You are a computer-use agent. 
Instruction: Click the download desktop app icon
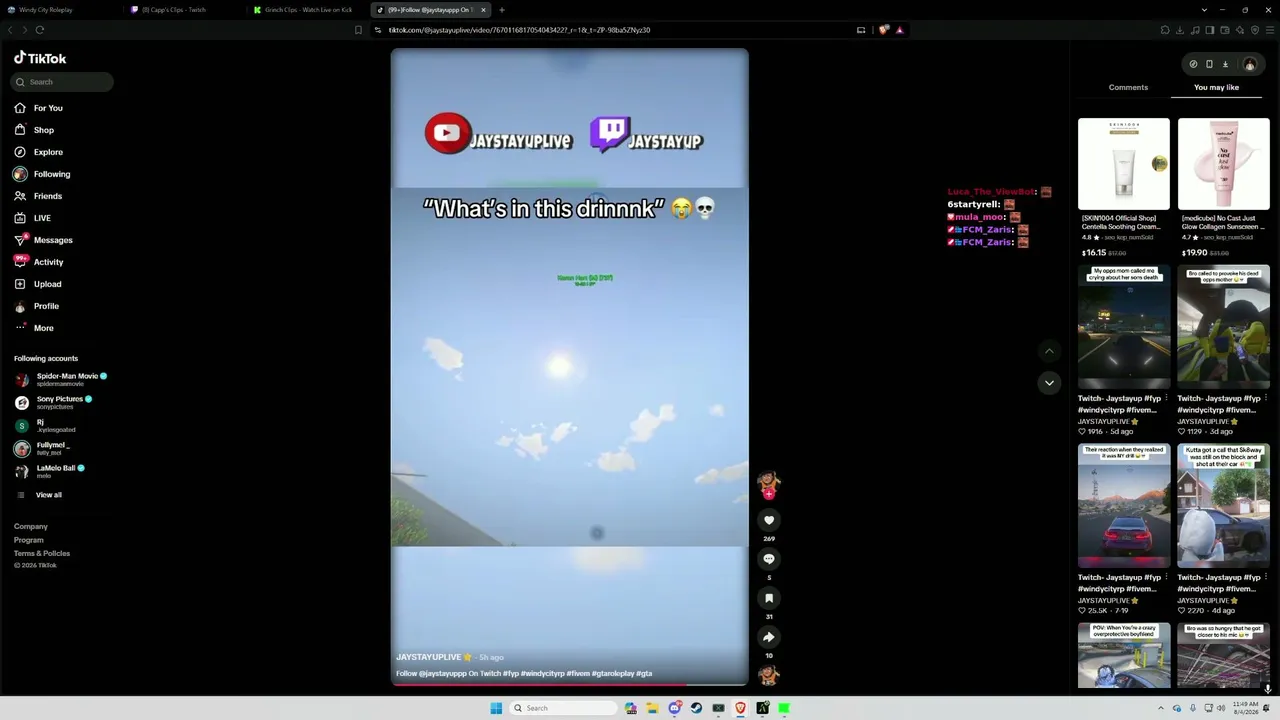click(x=1225, y=64)
